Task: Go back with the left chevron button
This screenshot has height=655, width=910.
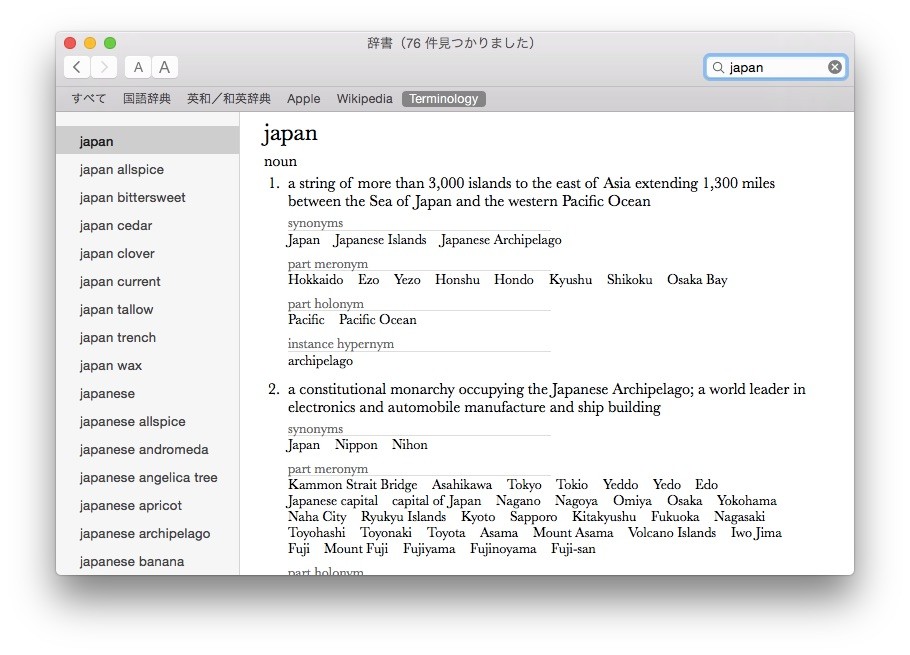Action: pos(77,67)
